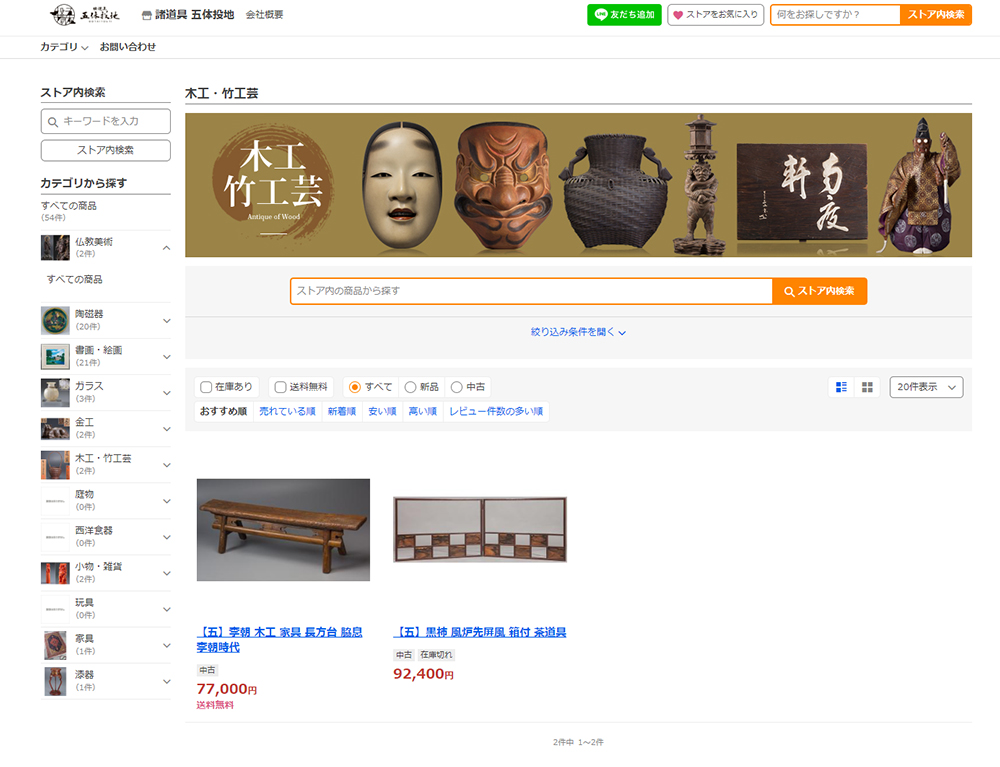Sort products by 安い順 tab
The width and height of the screenshot is (1000, 767).
point(382,411)
